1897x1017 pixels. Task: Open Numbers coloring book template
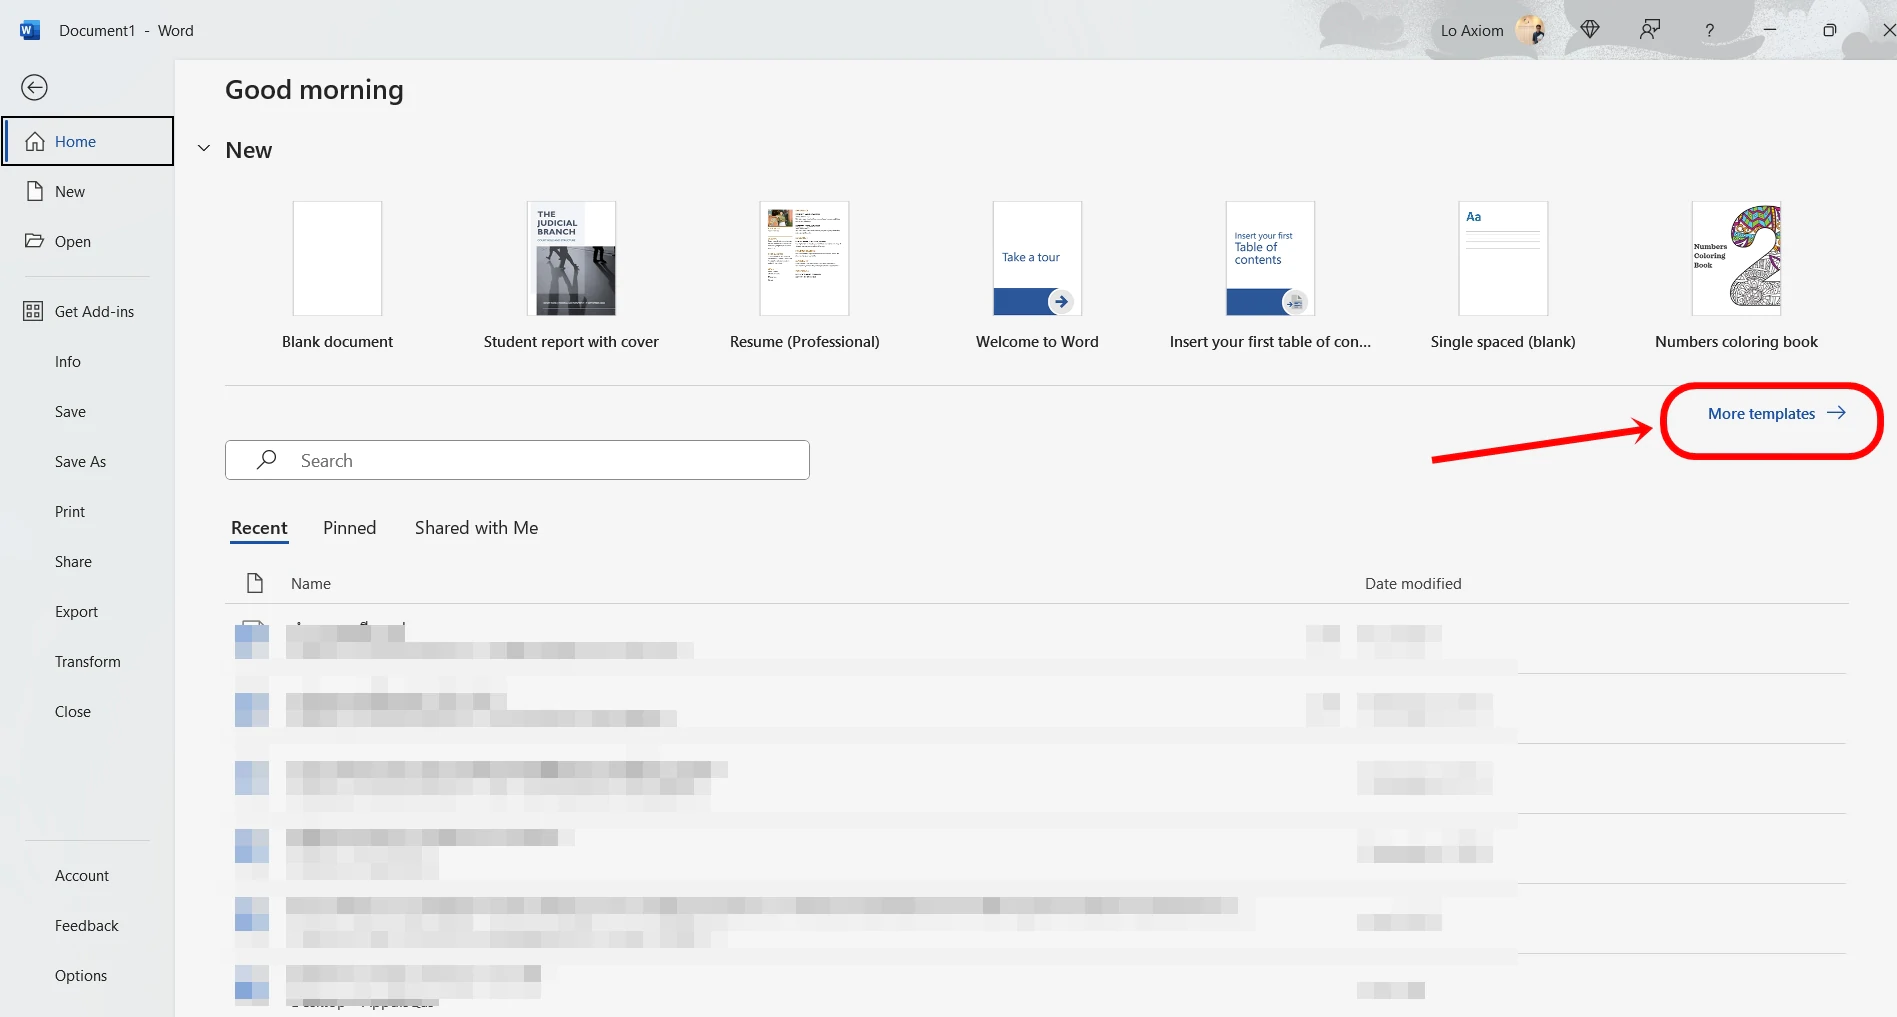pyautogui.click(x=1736, y=275)
